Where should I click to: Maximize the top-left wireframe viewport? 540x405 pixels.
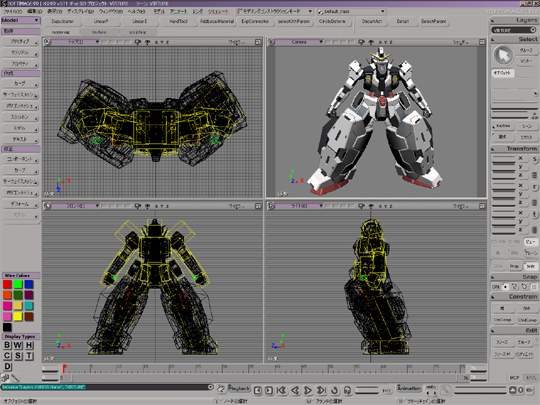(258, 42)
